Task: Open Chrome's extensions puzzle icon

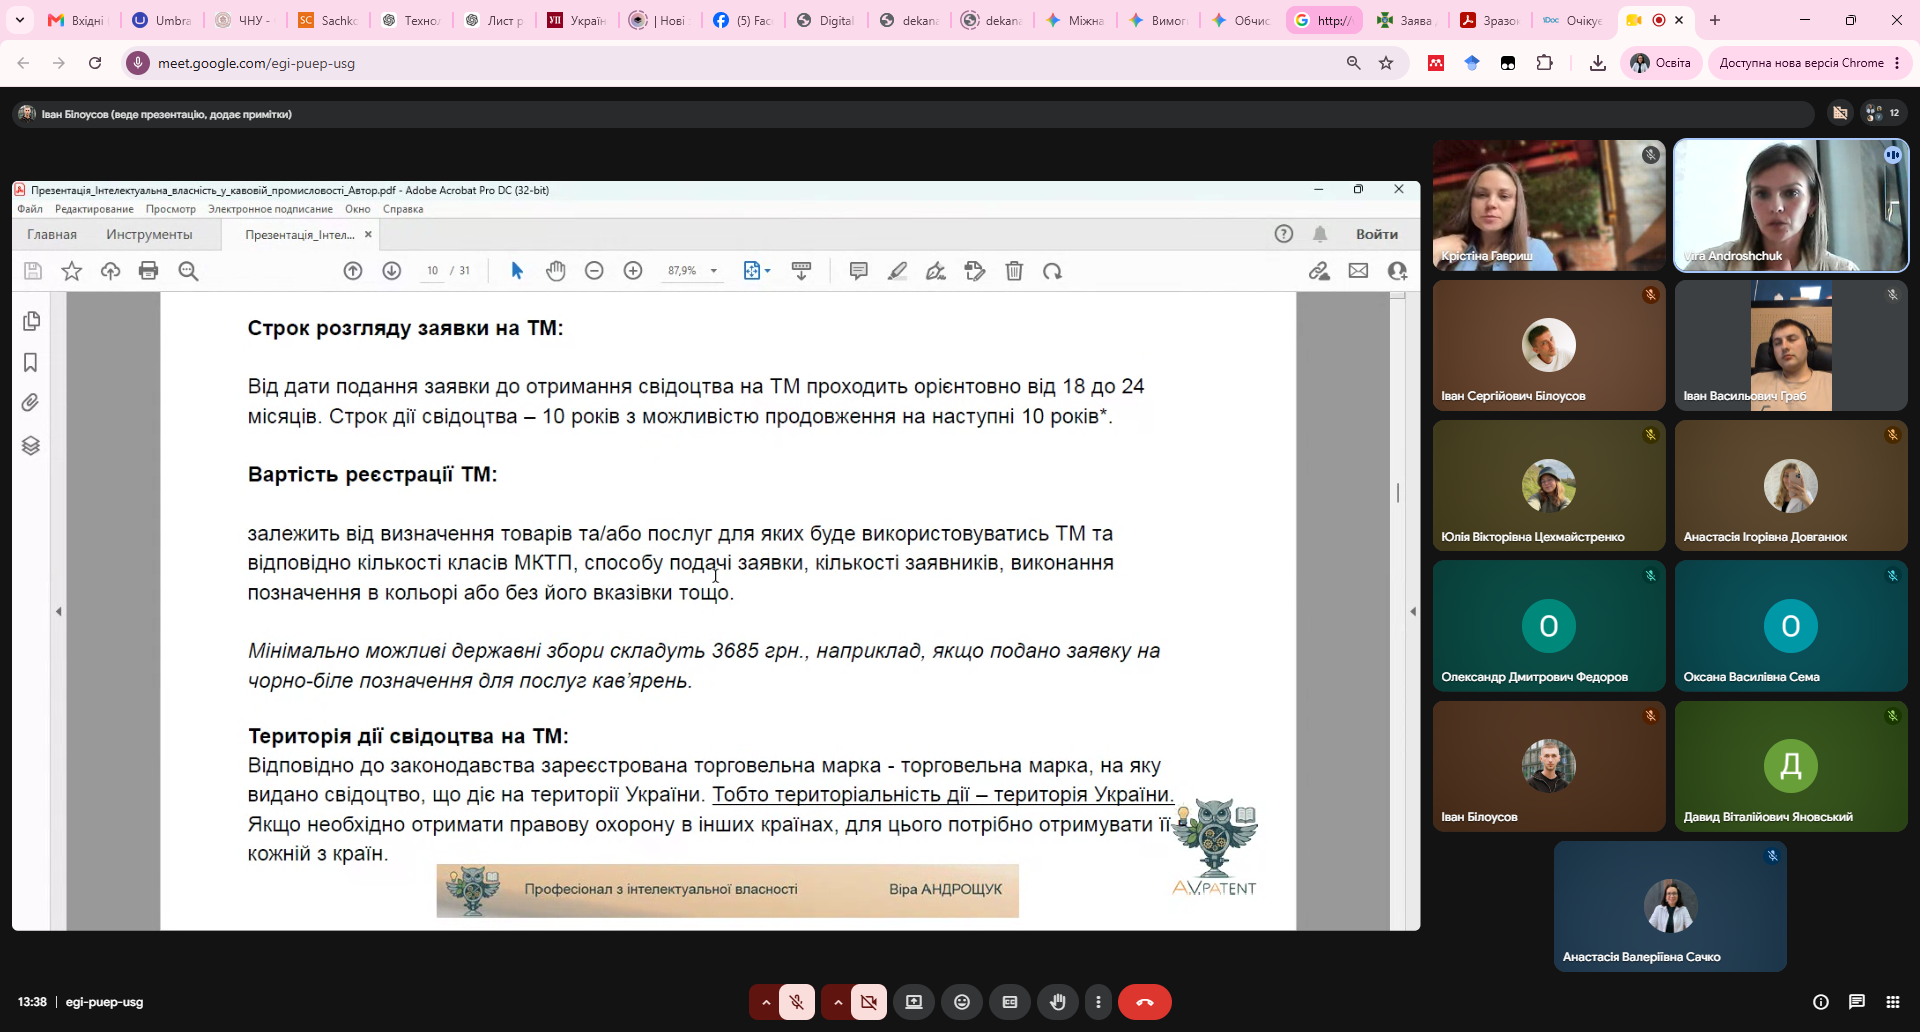Action: pyautogui.click(x=1545, y=63)
